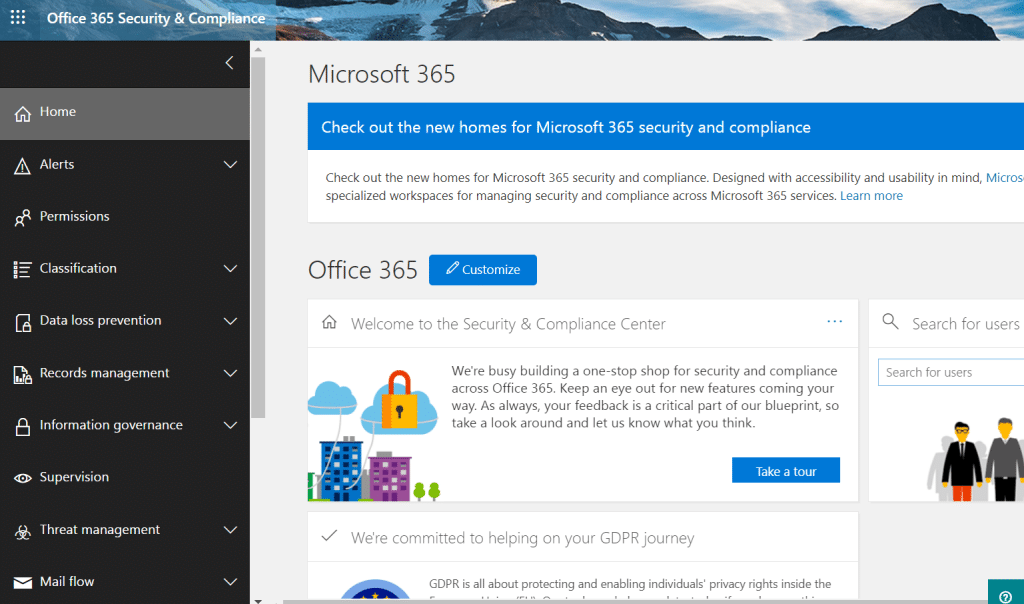The width and height of the screenshot is (1024, 604).
Task: Click the Alerts warning triangle icon
Action: coord(22,166)
